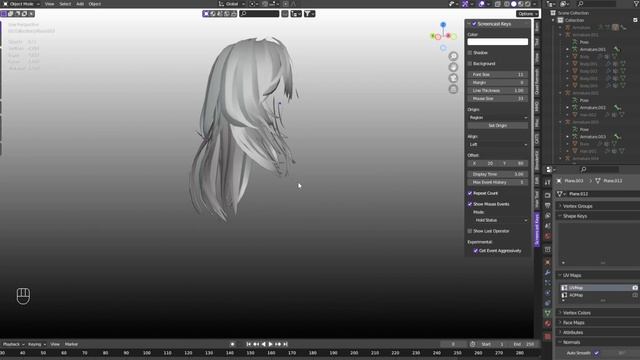Image resolution: width=640 pixels, height=360 pixels.
Task: Open the Physics properties tab icon
Action: (548, 293)
